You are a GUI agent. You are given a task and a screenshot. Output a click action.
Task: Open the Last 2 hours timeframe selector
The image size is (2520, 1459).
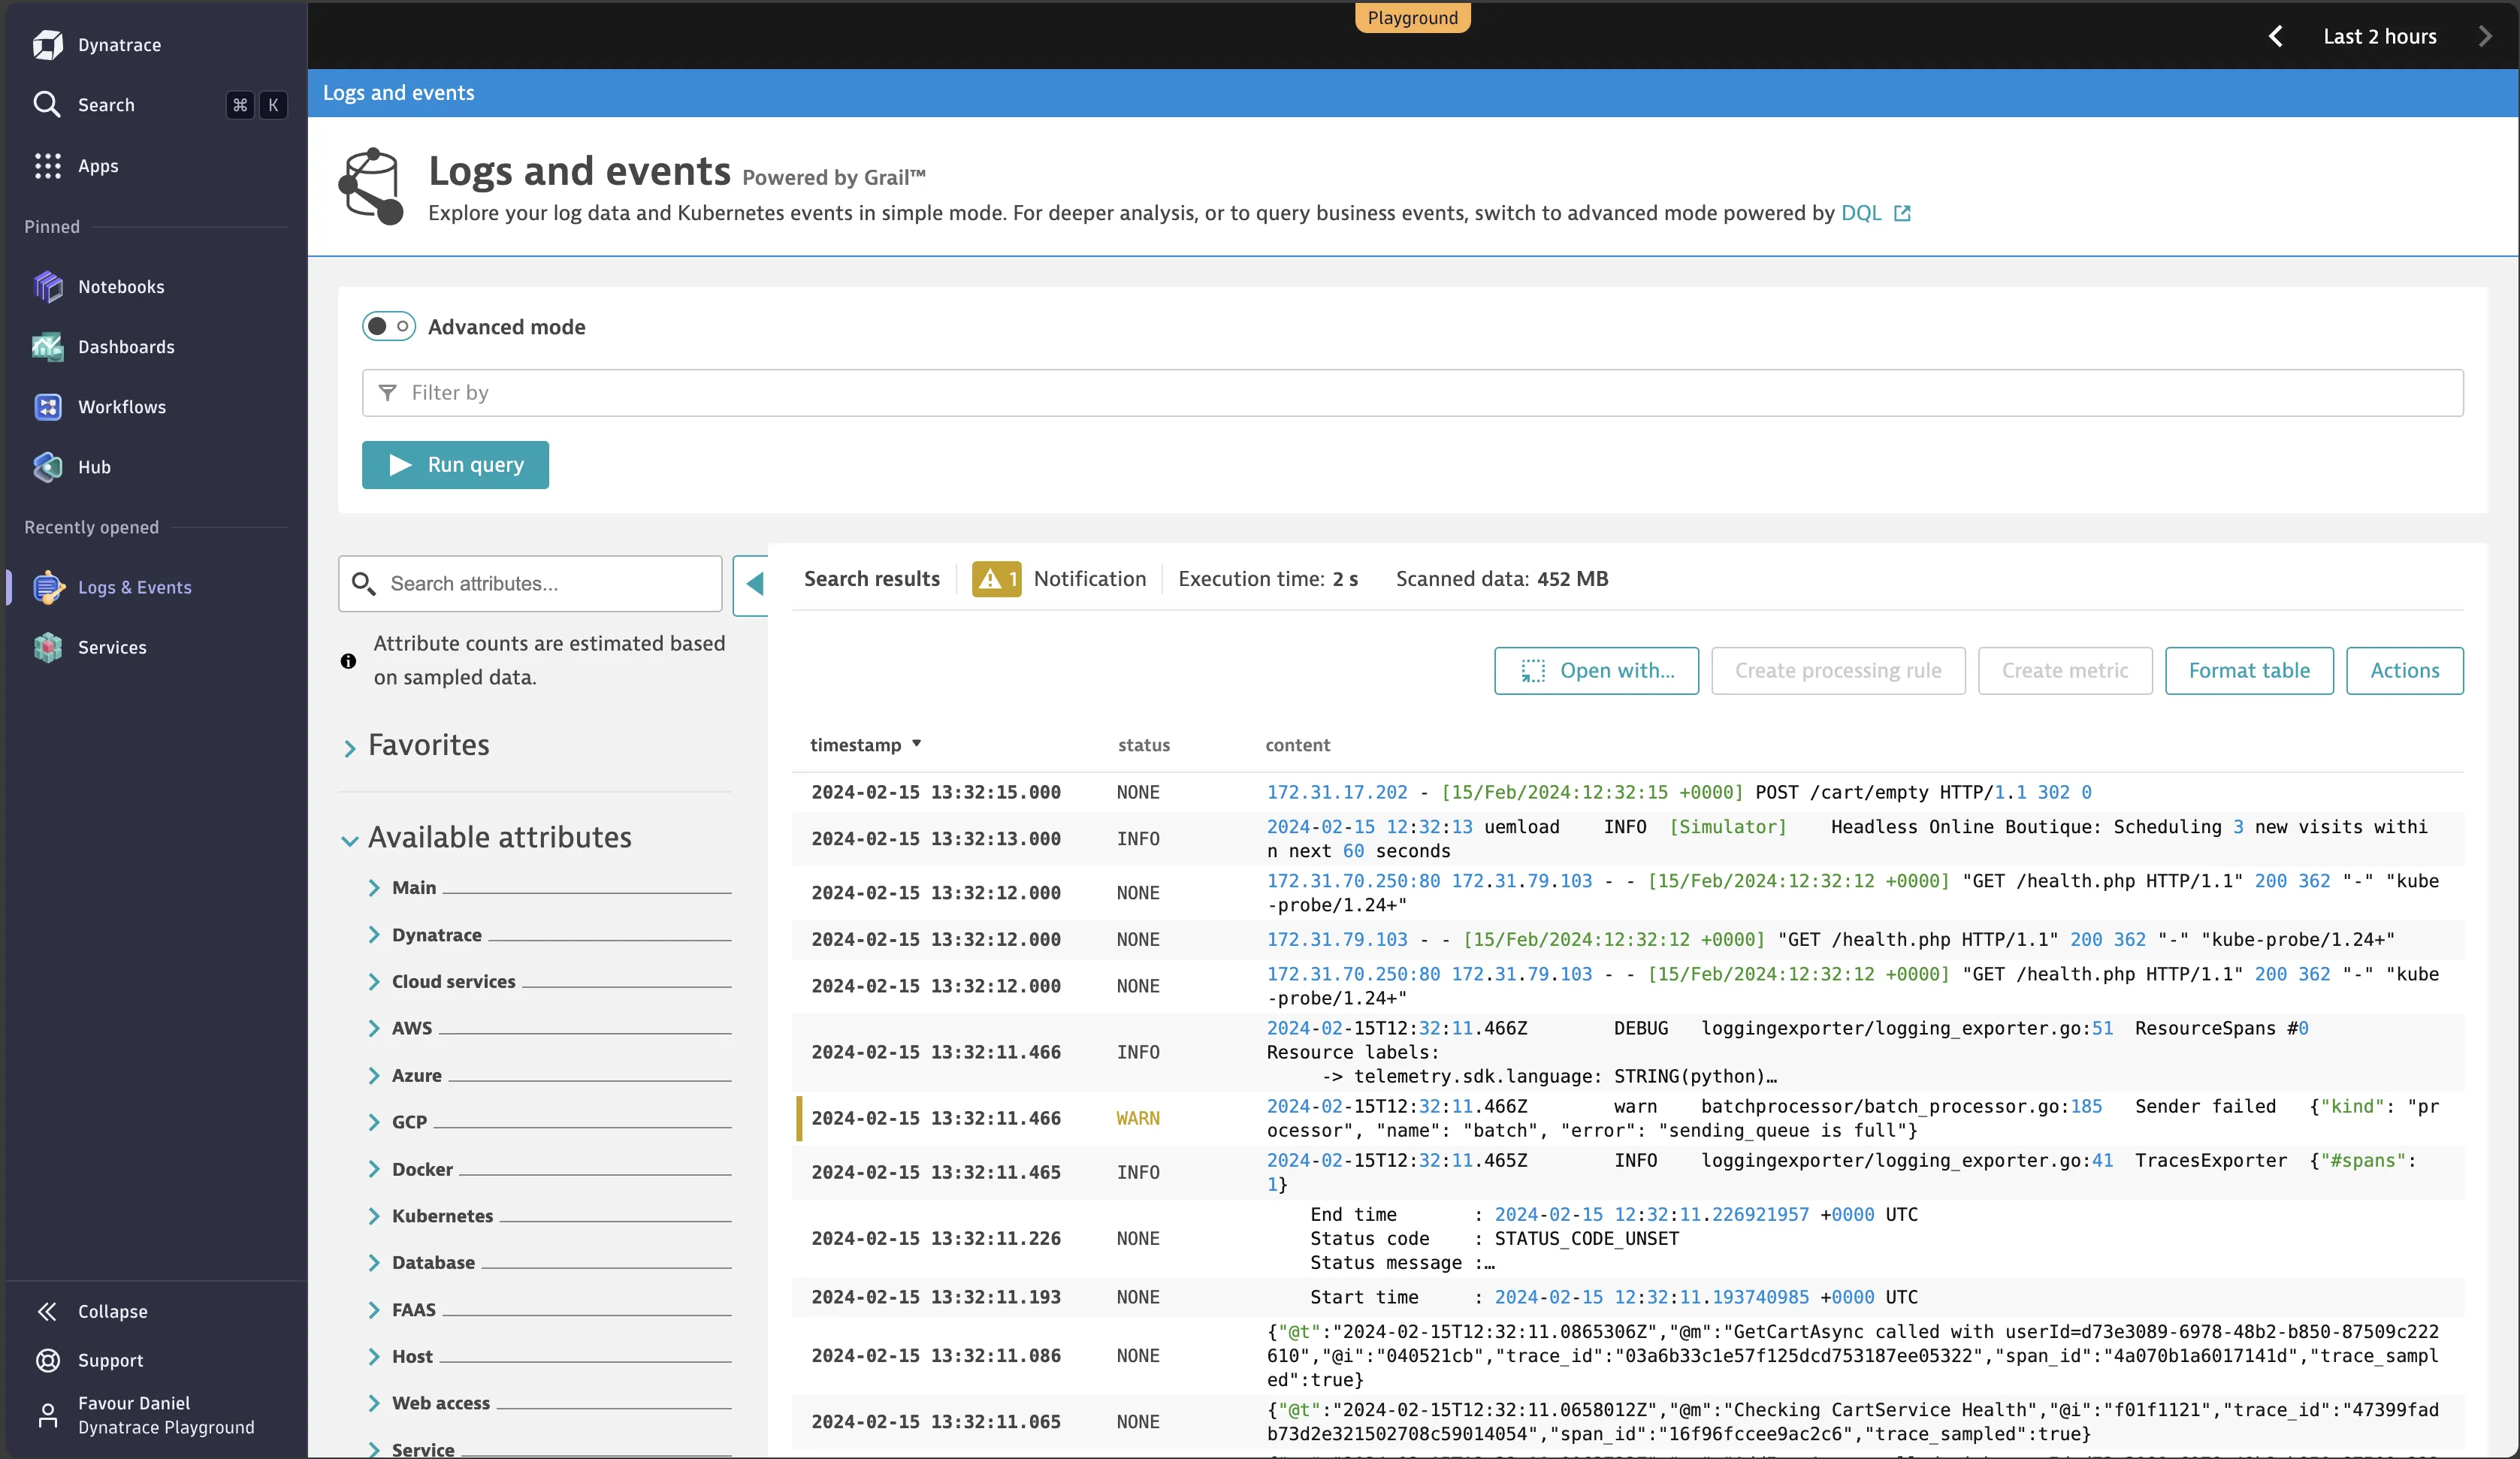tap(2380, 36)
